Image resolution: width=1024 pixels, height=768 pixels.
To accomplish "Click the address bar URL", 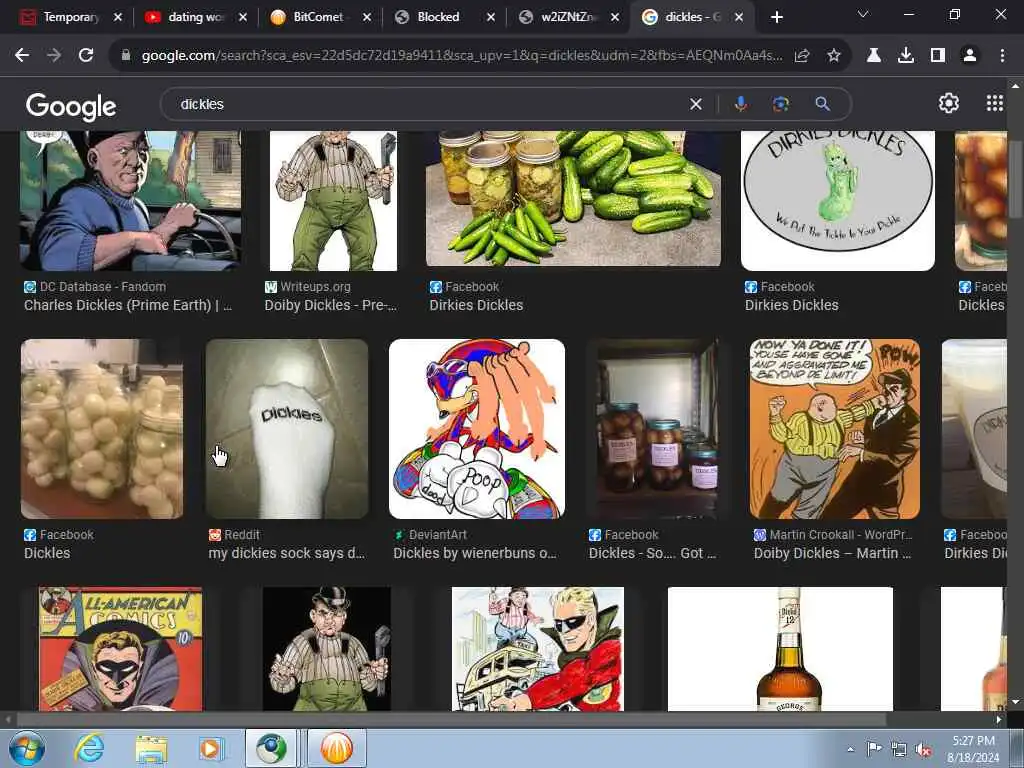I will [x=462, y=56].
